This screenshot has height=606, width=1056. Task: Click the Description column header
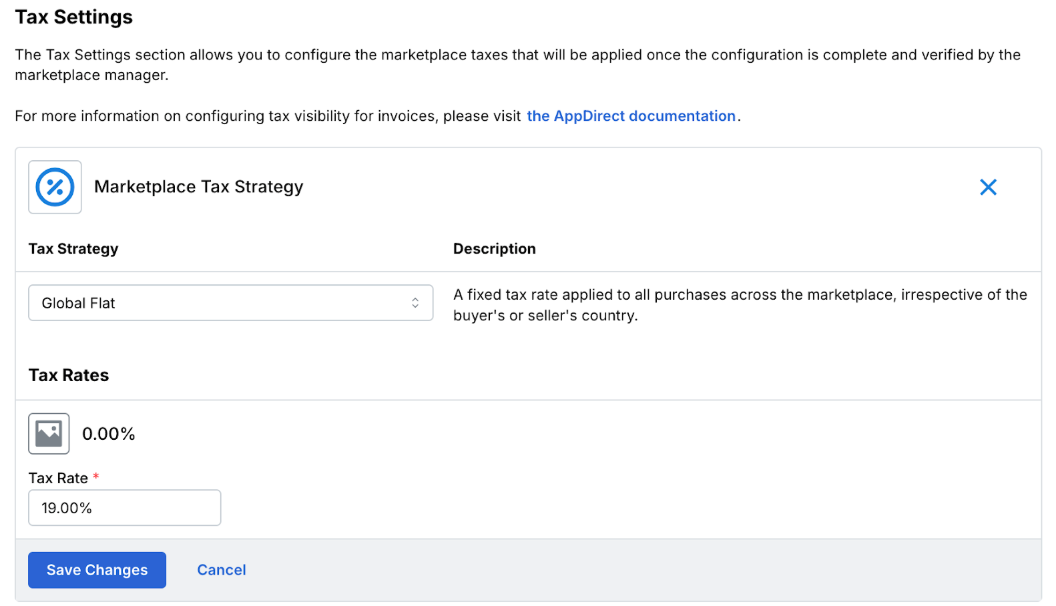[494, 249]
